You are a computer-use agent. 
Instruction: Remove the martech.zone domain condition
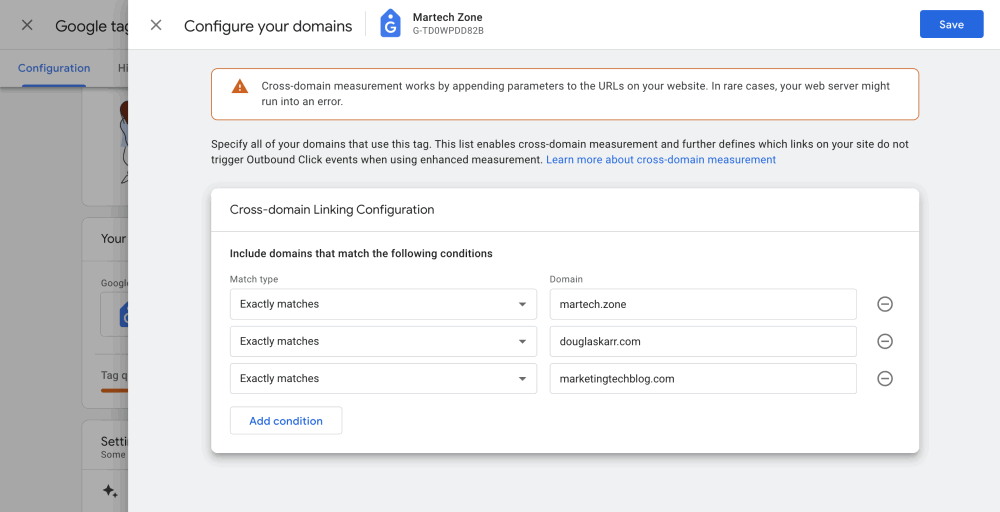pyautogui.click(x=885, y=304)
